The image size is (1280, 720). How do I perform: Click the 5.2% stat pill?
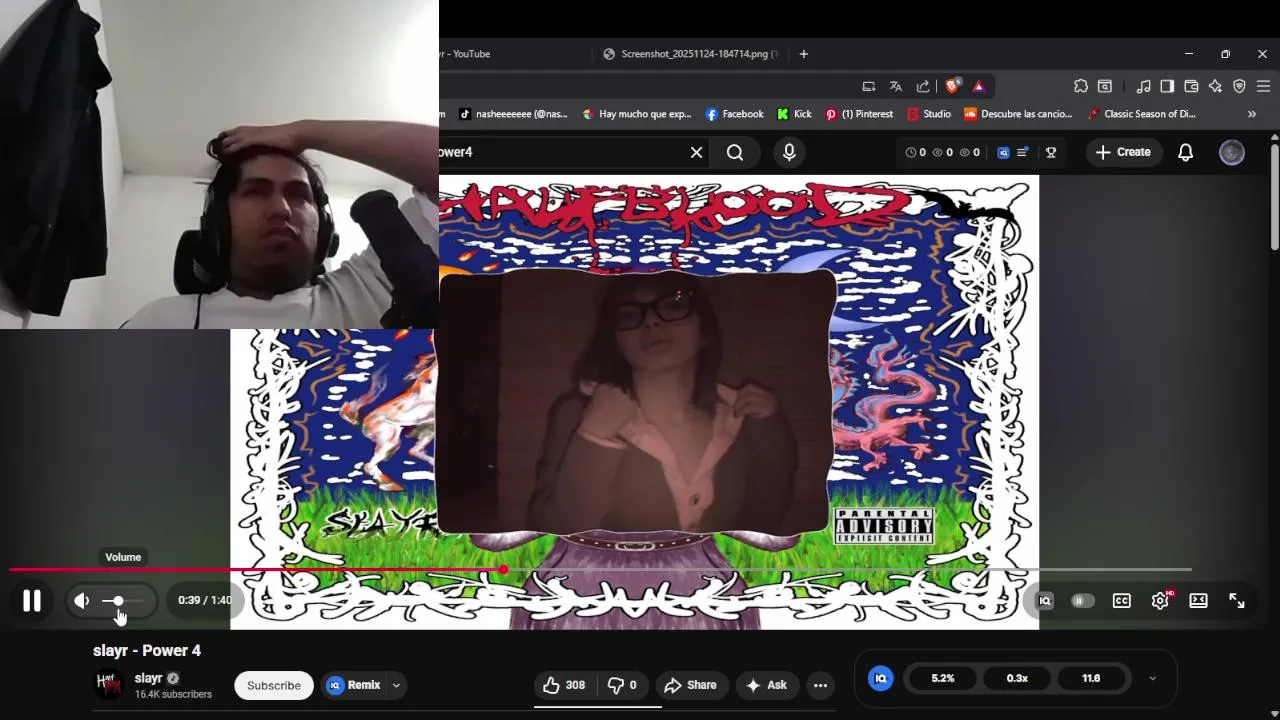pos(942,678)
